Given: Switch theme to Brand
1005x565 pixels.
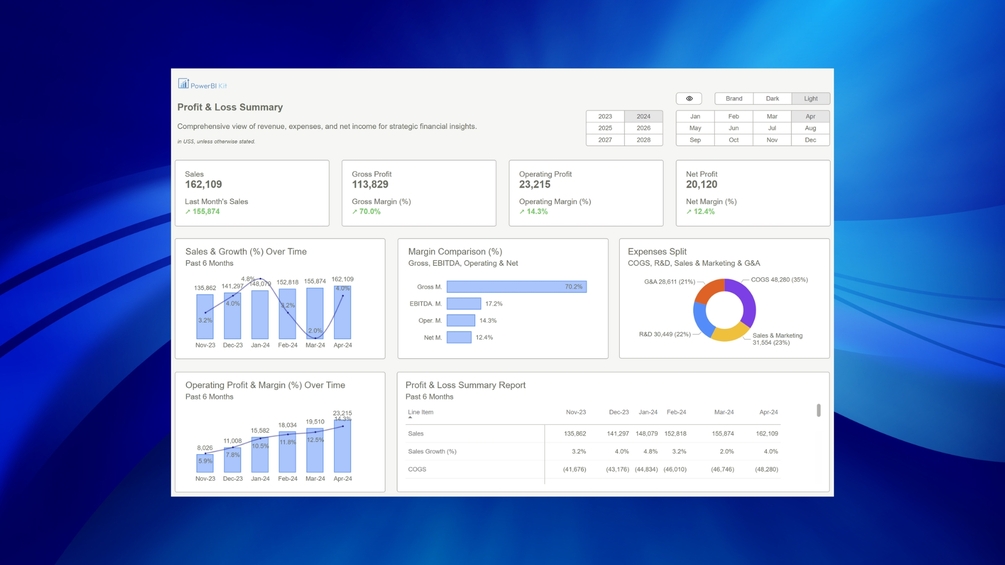Looking at the screenshot, I should [734, 99].
